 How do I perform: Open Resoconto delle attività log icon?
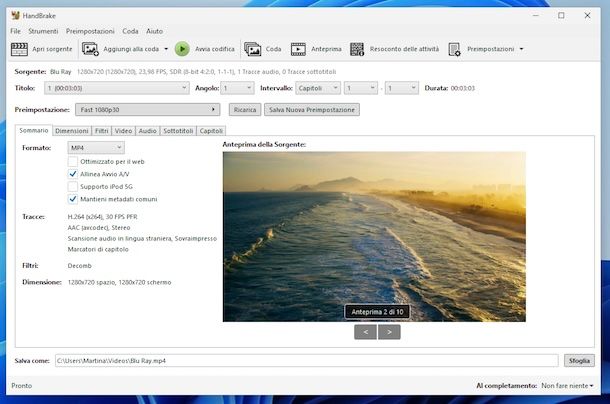pos(357,48)
